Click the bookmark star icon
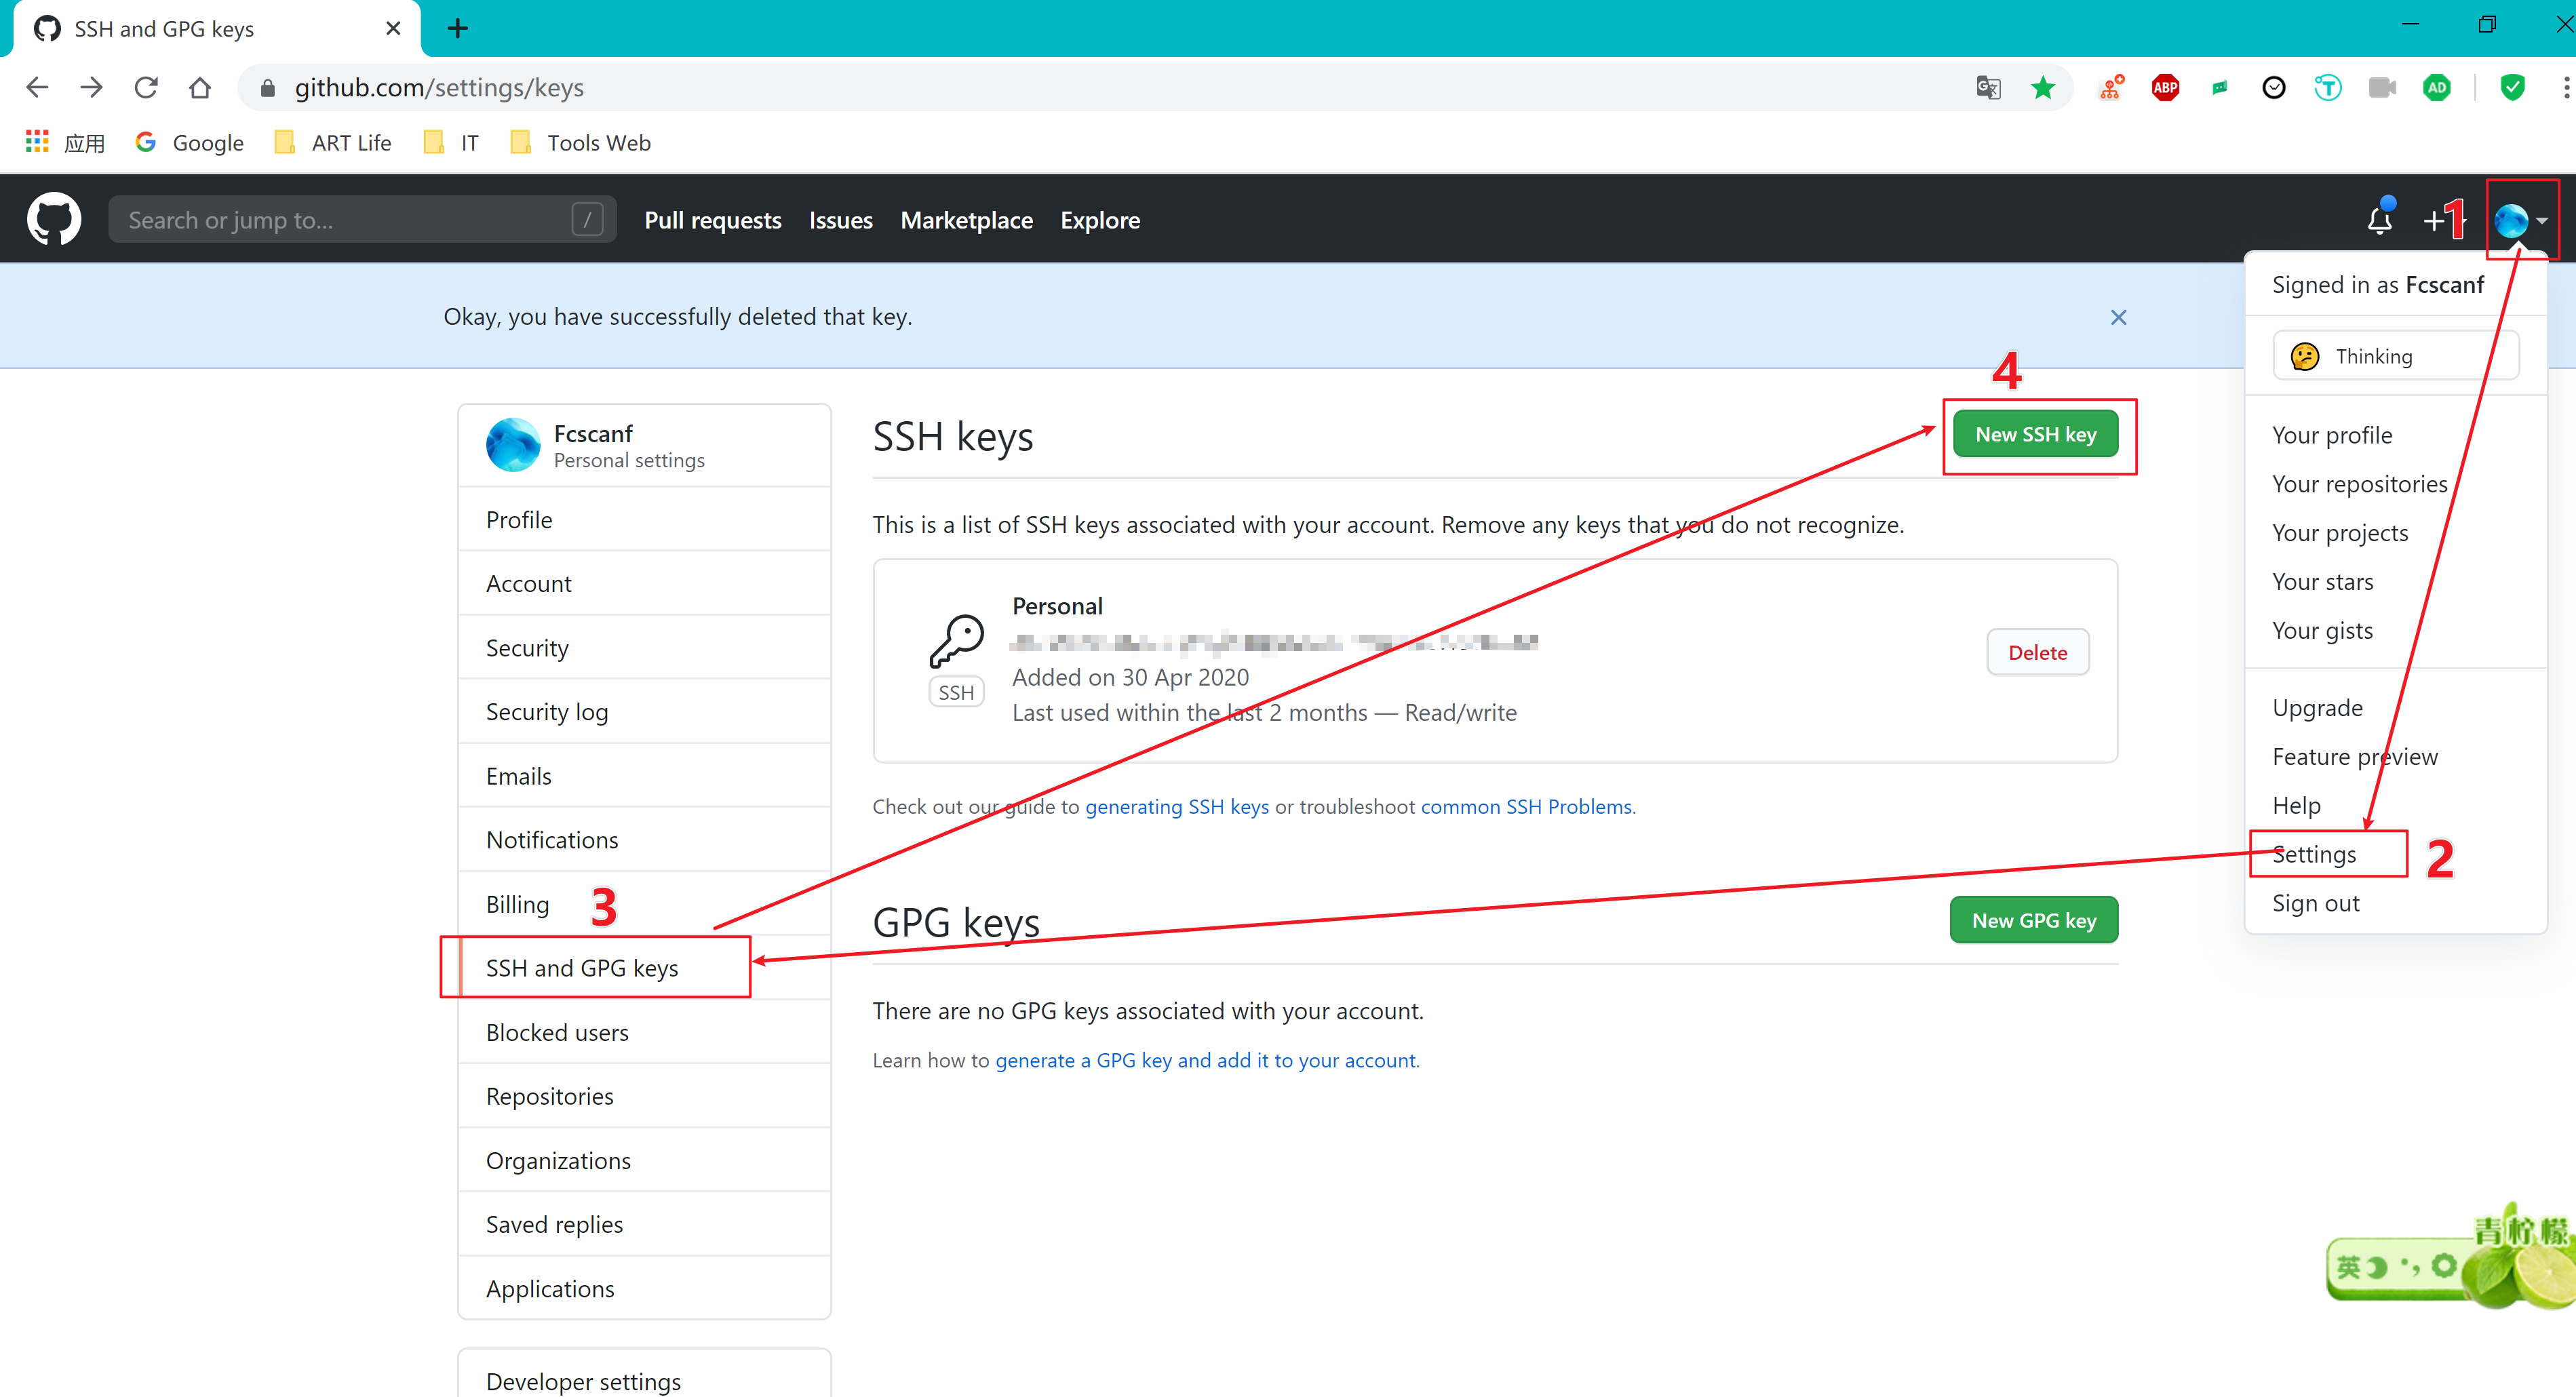 [2043, 88]
